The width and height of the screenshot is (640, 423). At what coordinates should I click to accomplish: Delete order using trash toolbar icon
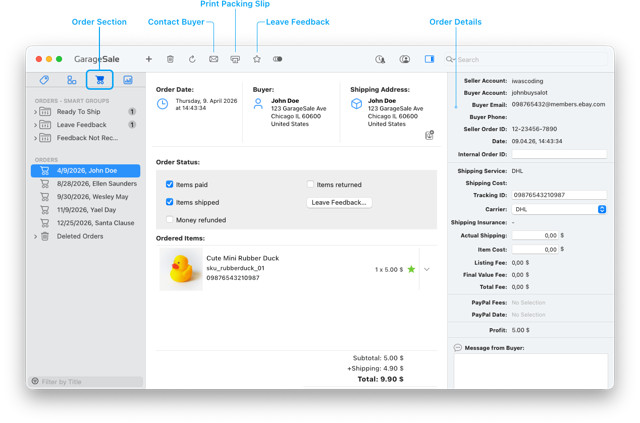170,59
